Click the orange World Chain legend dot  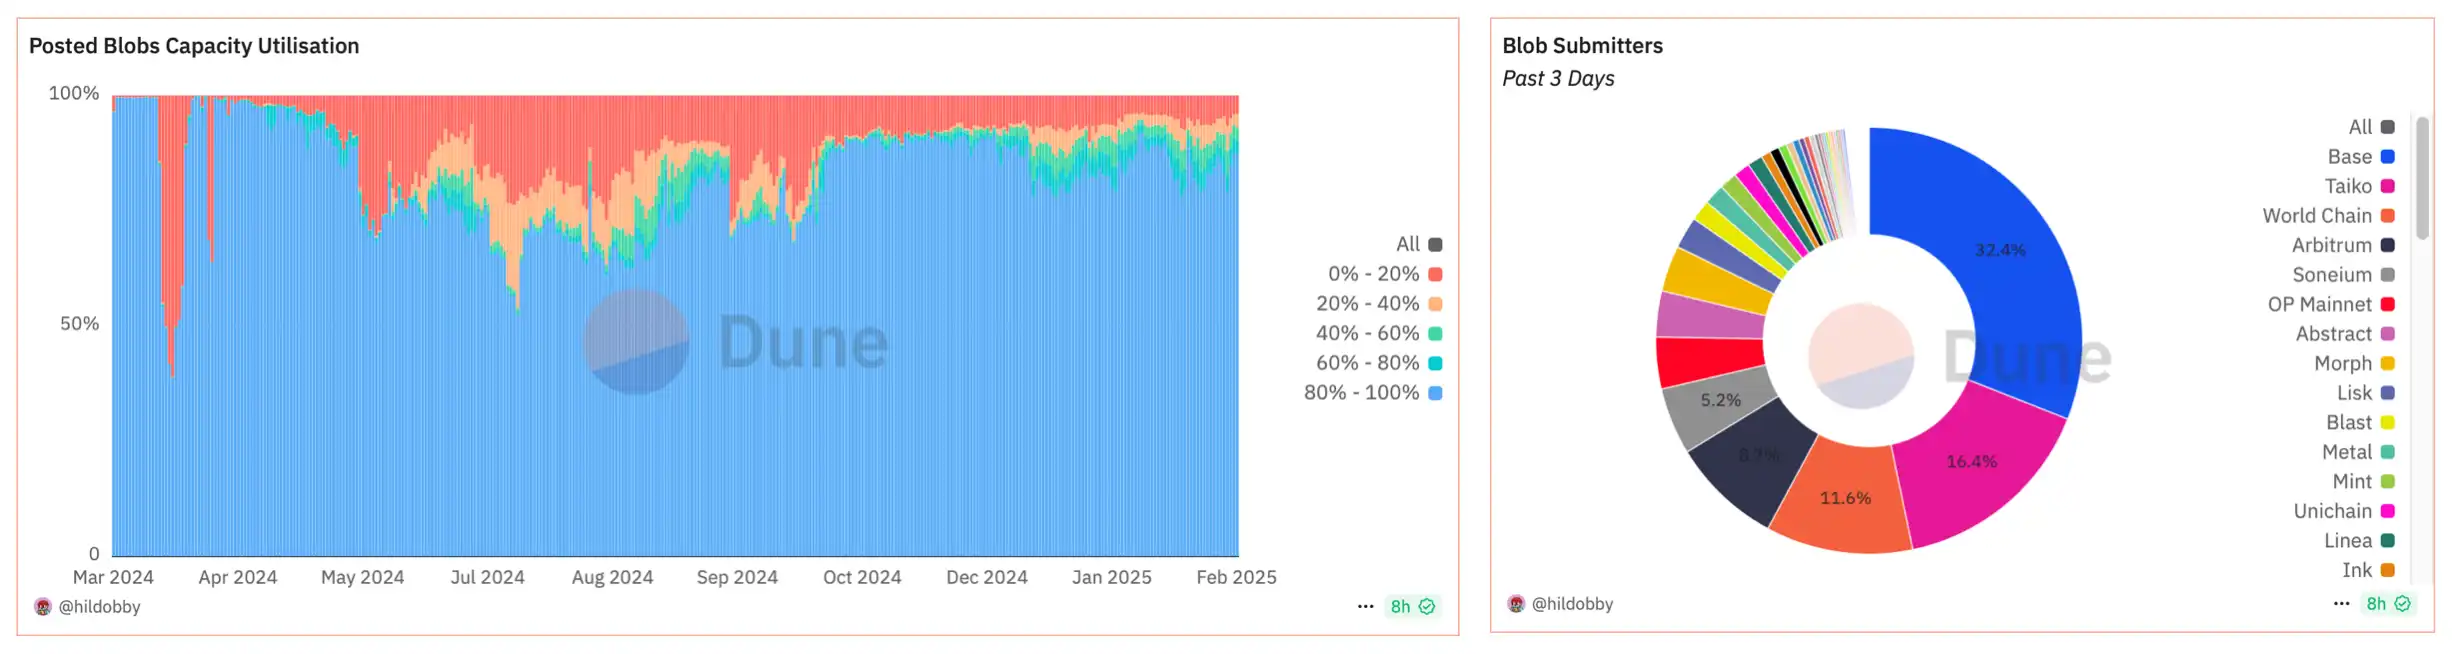[2388, 216]
